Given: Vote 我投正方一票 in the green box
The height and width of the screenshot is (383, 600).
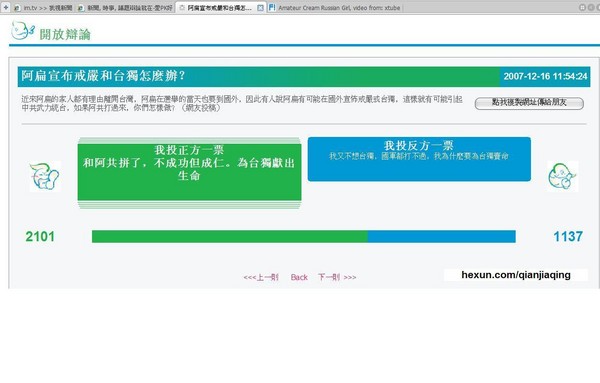Looking at the screenshot, I should tap(189, 173).
